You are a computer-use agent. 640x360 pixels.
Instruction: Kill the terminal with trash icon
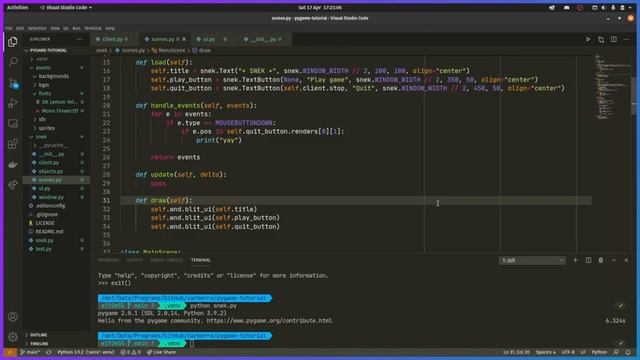tap(601, 260)
